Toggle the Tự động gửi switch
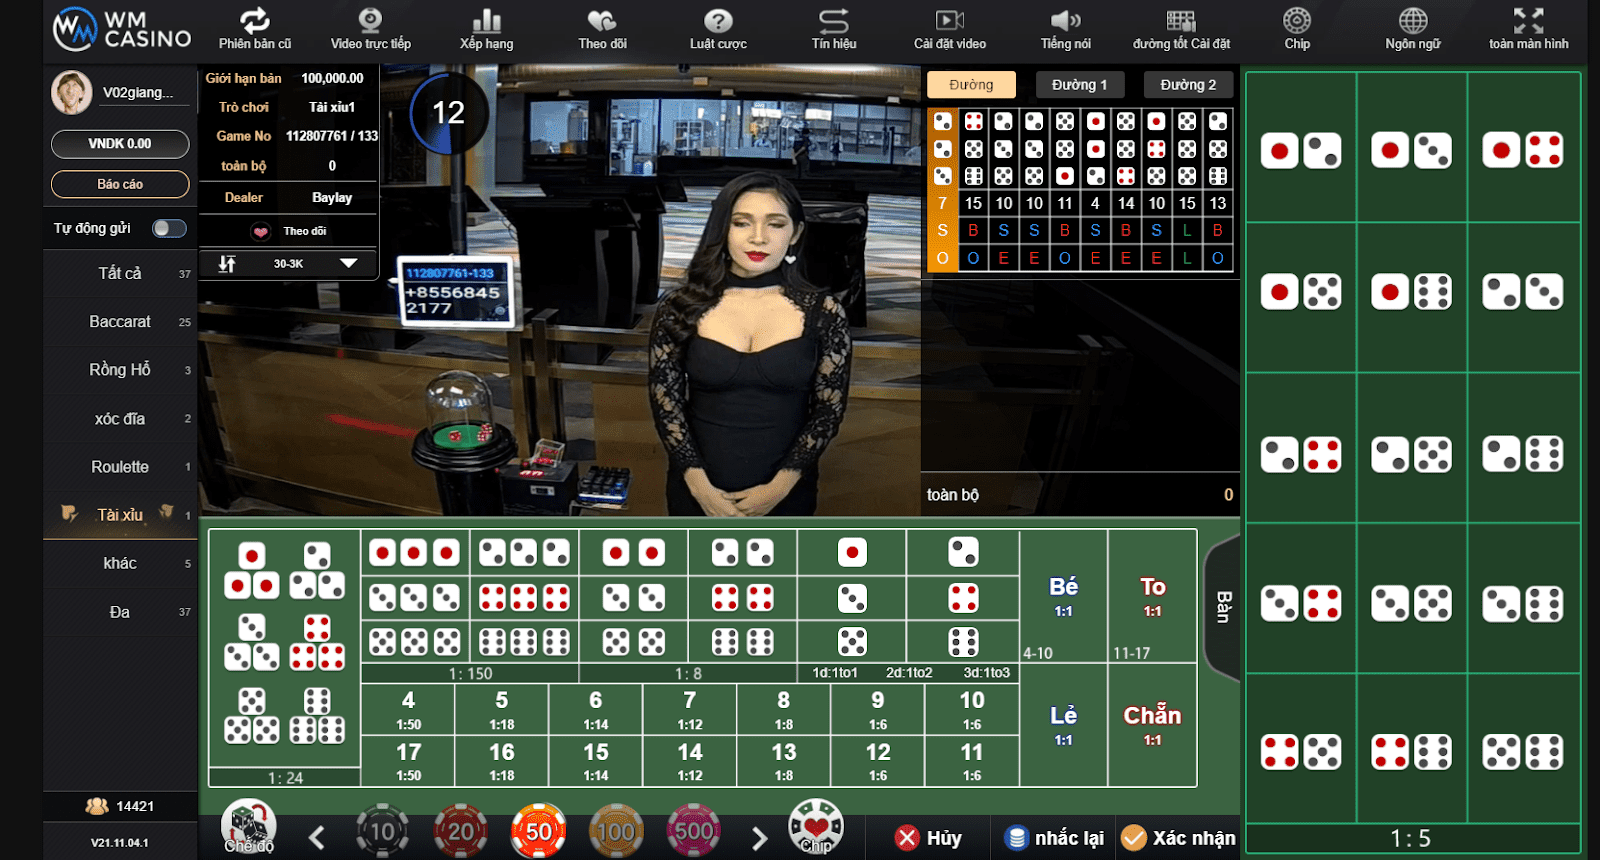The width and height of the screenshot is (1600, 860). [169, 228]
